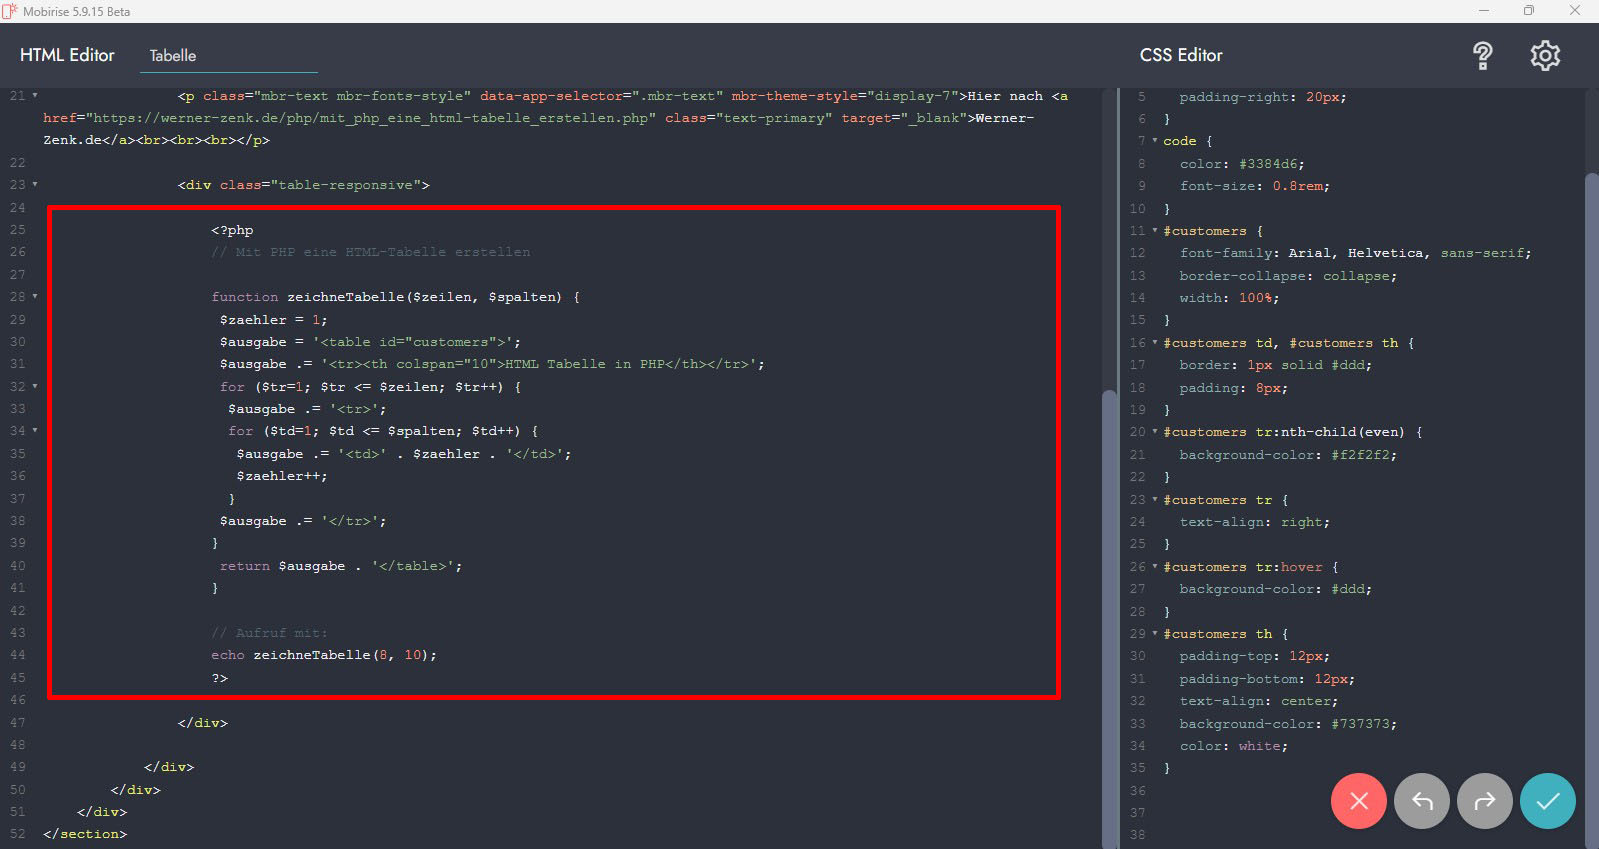Collapse the #customers rule fold at line 11

[x=1155, y=231]
